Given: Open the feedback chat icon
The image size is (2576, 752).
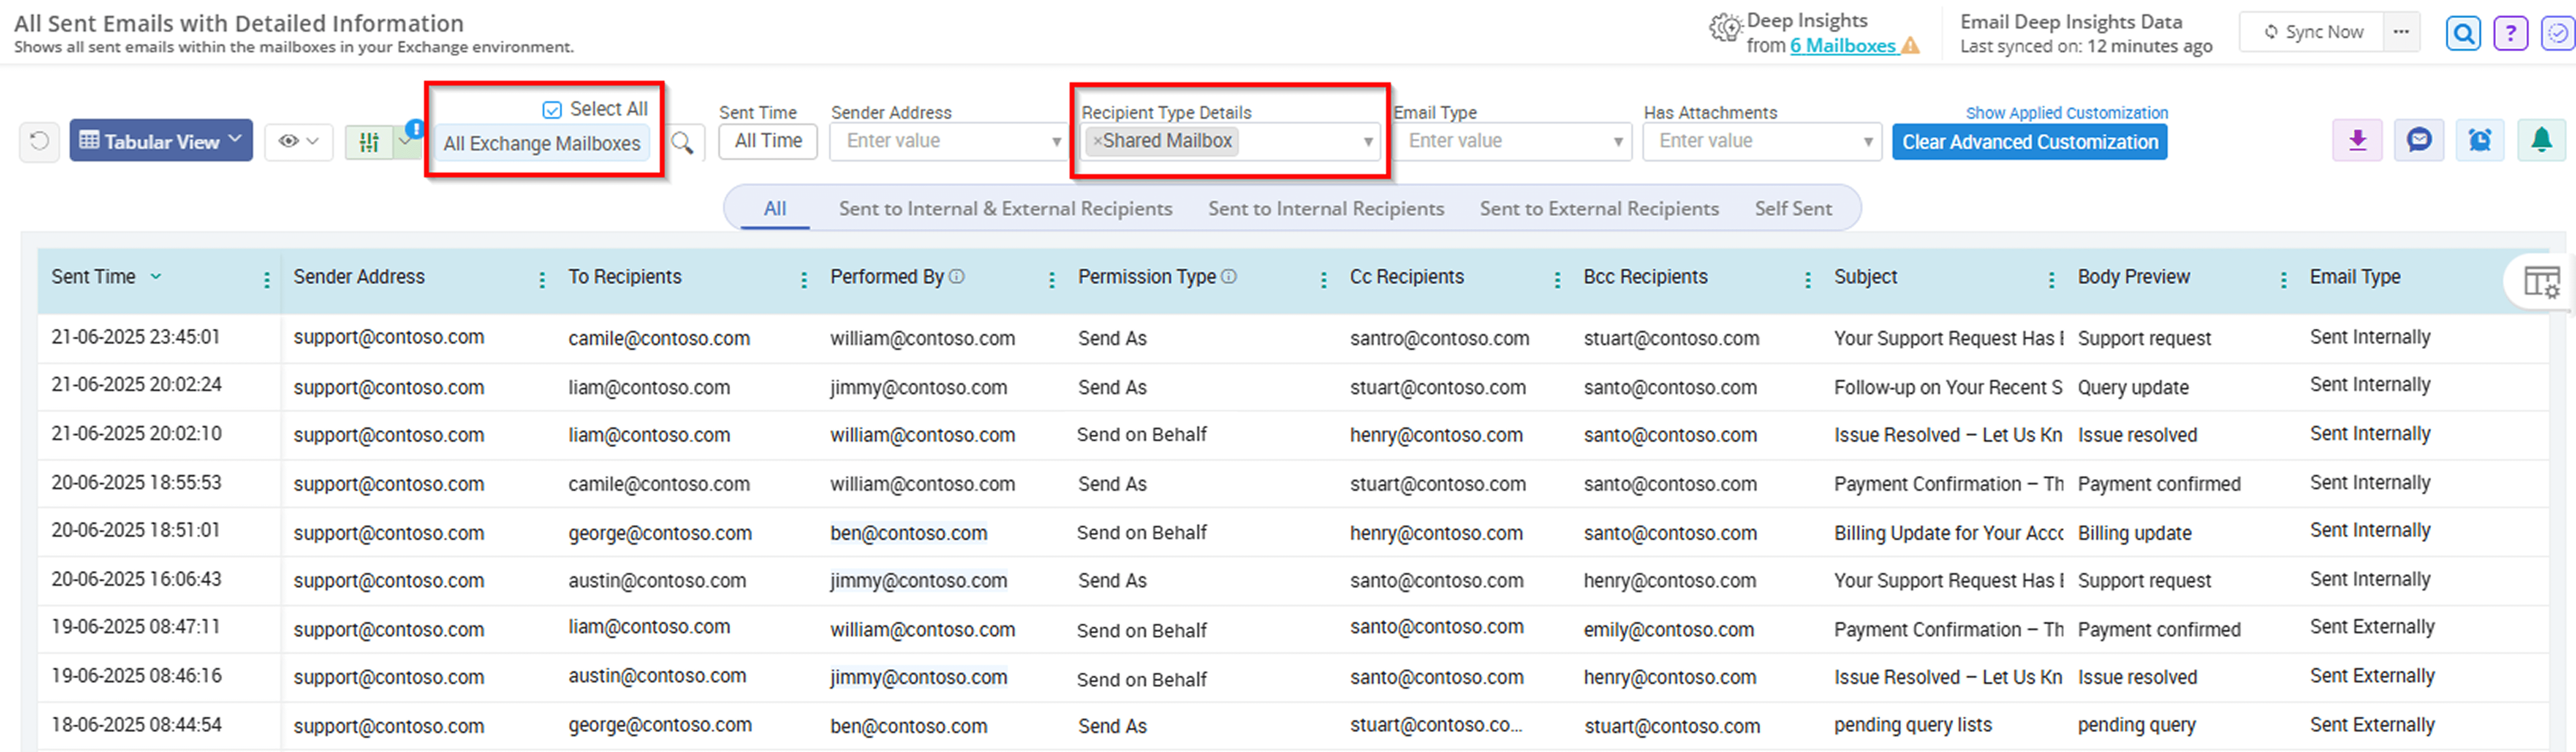Looking at the screenshot, I should pyautogui.click(x=2419, y=140).
